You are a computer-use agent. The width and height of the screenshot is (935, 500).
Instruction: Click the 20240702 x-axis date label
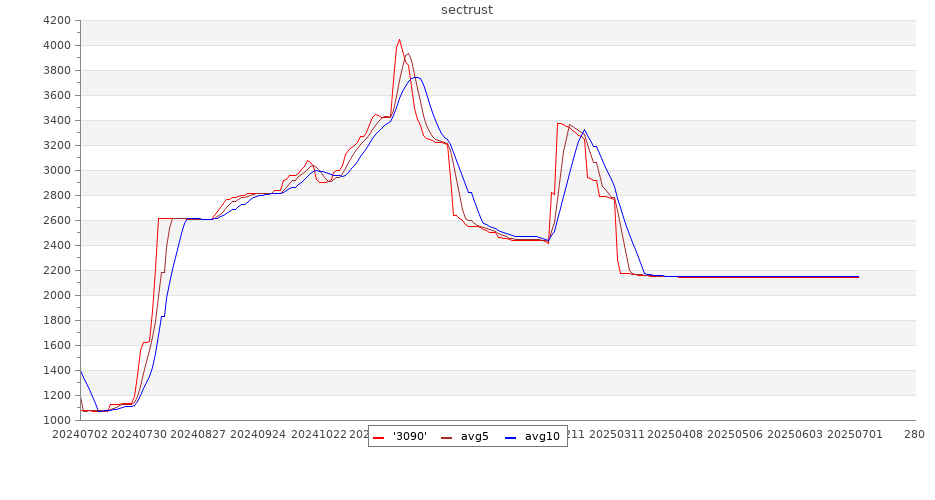(80, 435)
